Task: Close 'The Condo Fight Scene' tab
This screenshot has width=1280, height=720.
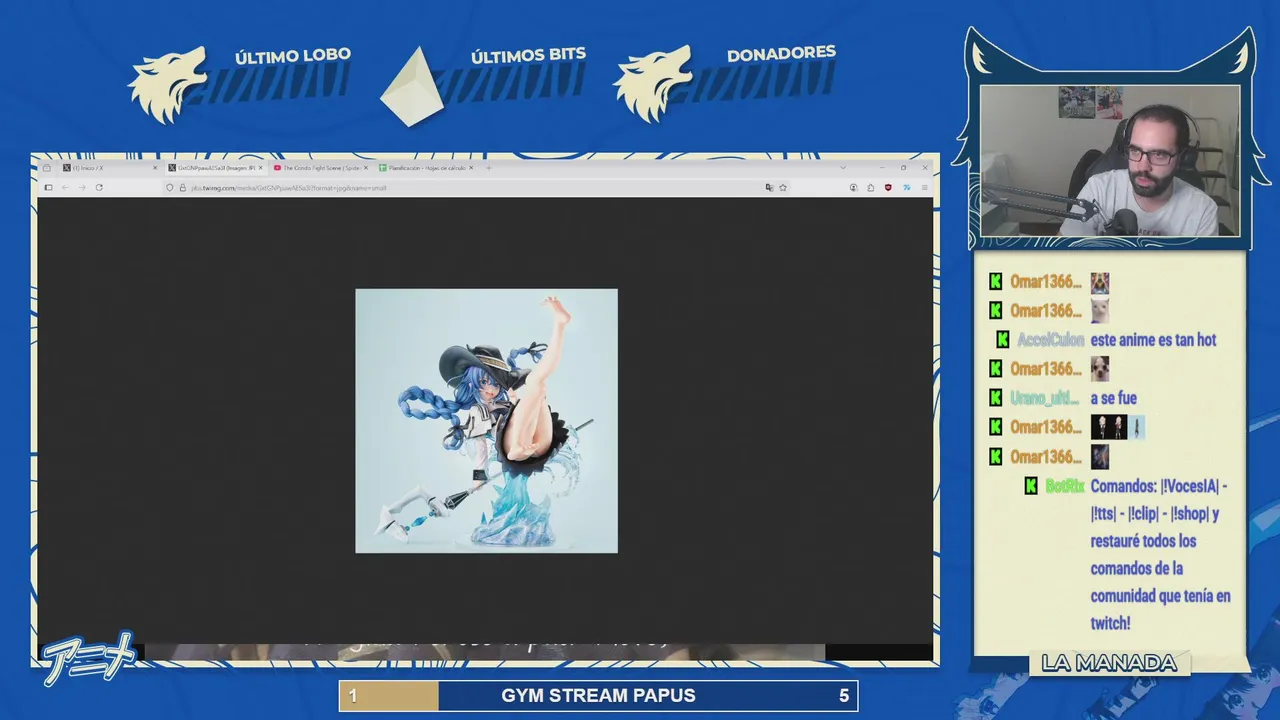Action: 366,168
